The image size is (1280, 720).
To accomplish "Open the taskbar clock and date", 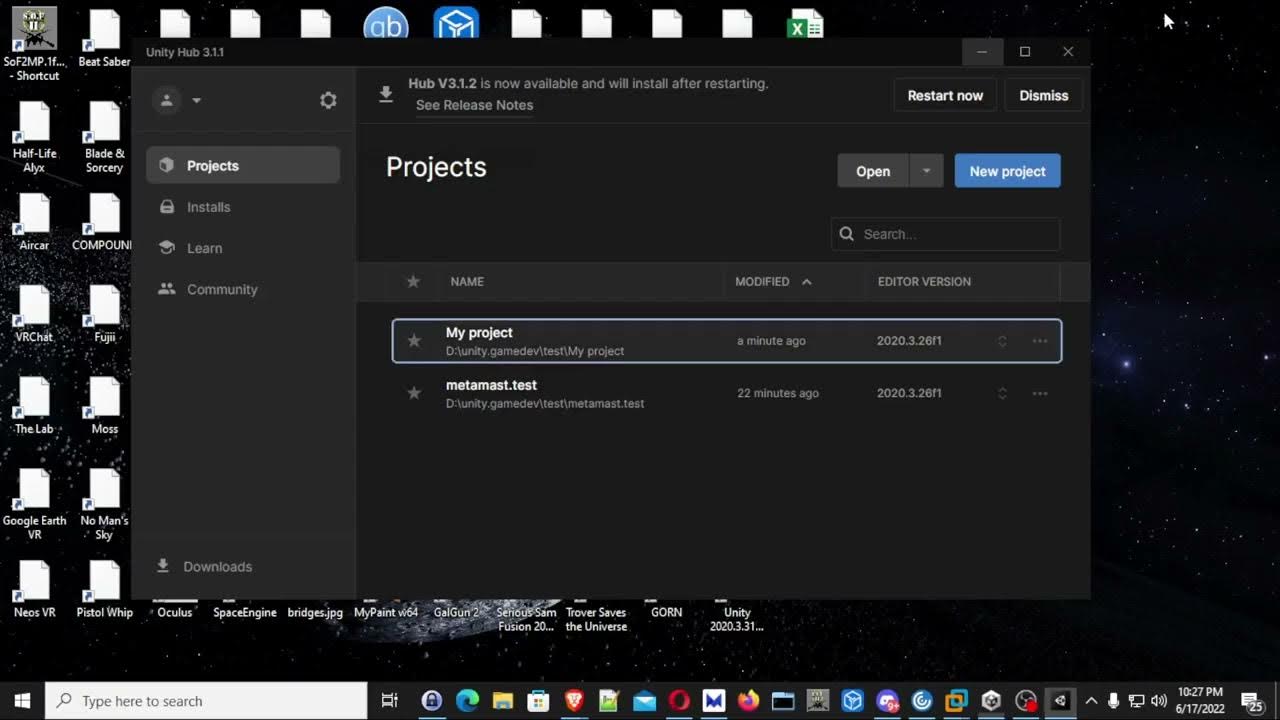I will 1200,700.
